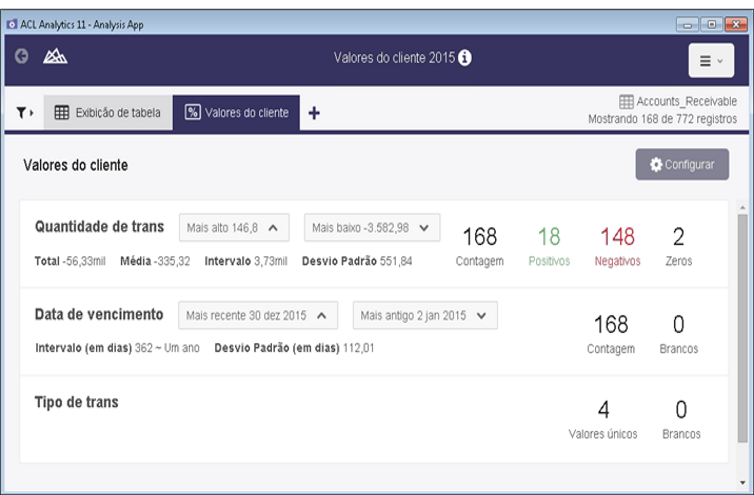Viewport: 754px width, 495px height.
Task: Switch to Exibição de tabela tab
Action: tap(107, 113)
